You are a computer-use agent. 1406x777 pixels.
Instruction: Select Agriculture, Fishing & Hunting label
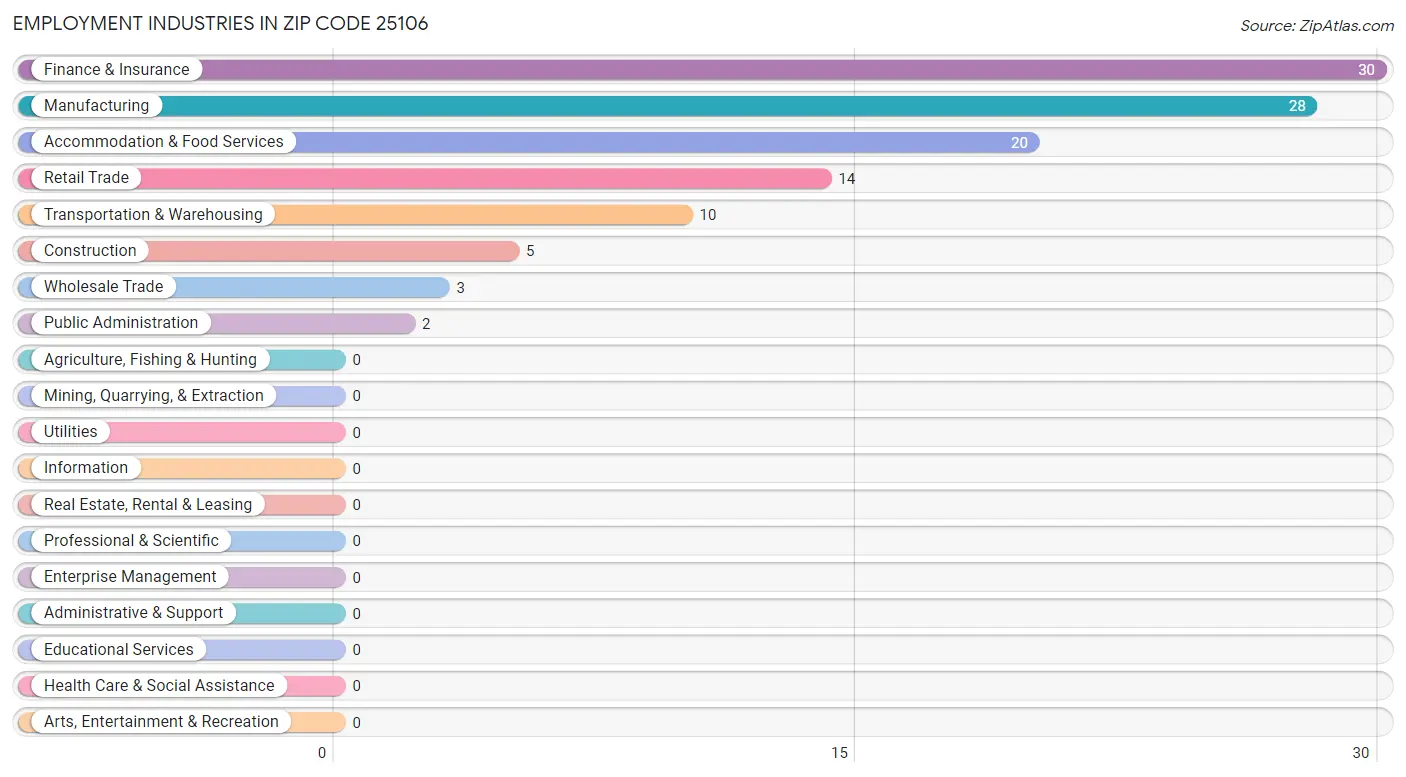pyautogui.click(x=150, y=359)
